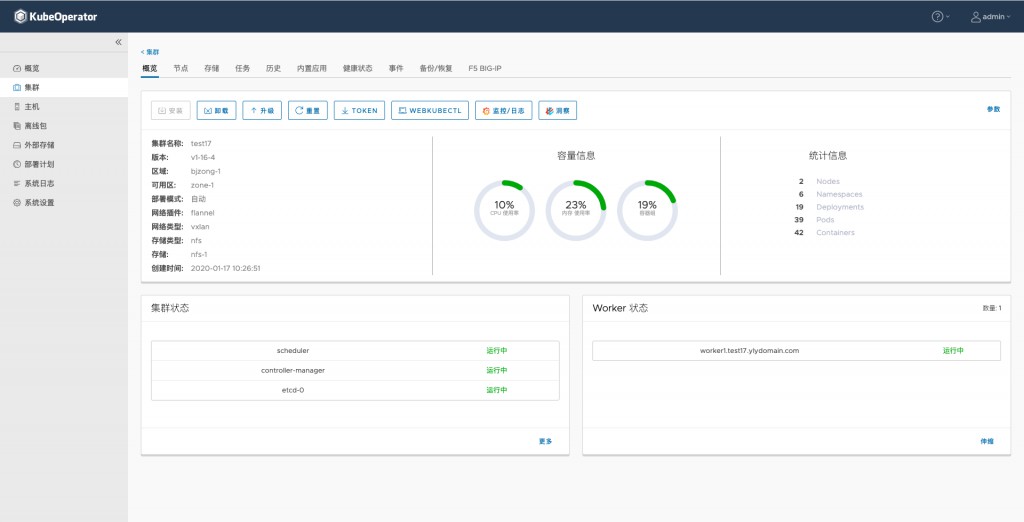Select the scheduler status row
Image resolution: width=1024 pixels, height=522 pixels.
click(355, 351)
